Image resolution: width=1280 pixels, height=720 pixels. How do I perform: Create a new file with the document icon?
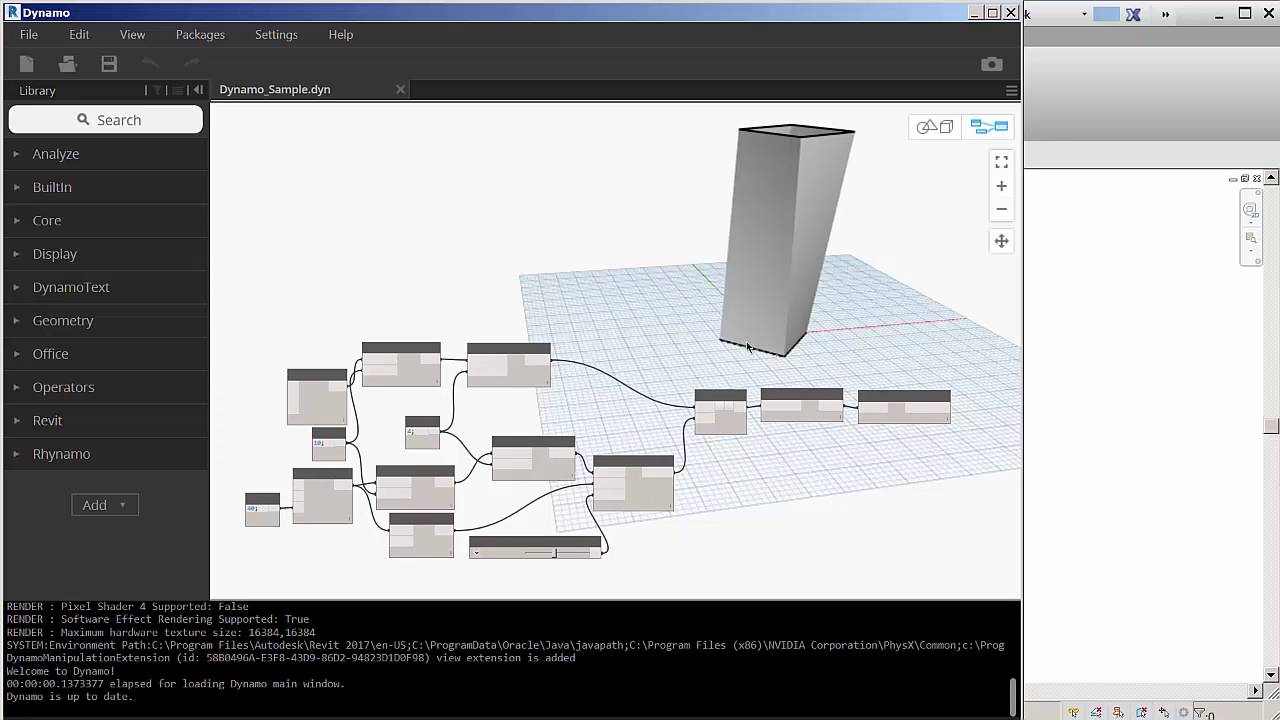pyautogui.click(x=26, y=63)
